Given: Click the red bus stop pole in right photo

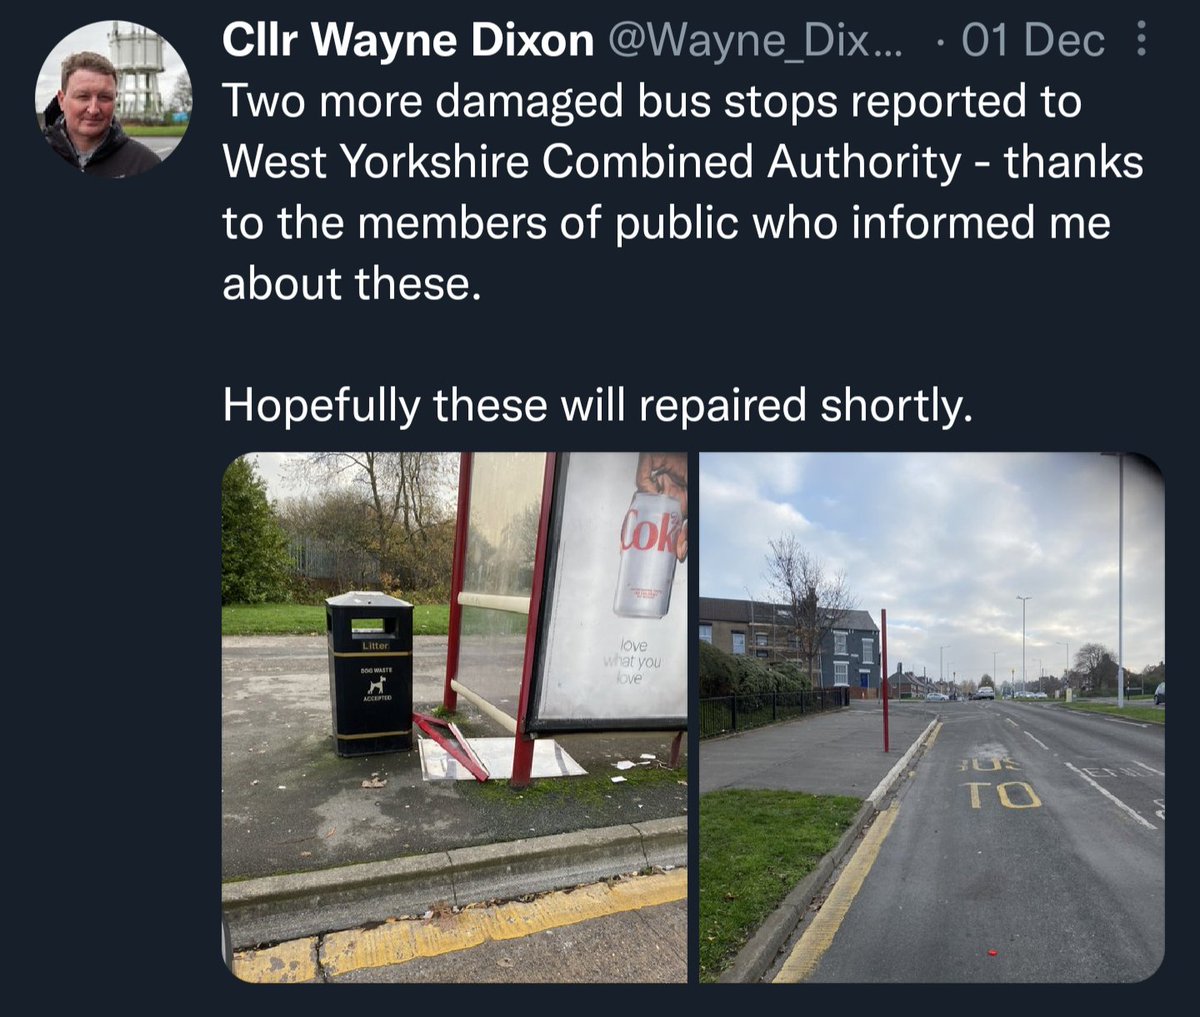Looking at the screenshot, I should click(885, 680).
